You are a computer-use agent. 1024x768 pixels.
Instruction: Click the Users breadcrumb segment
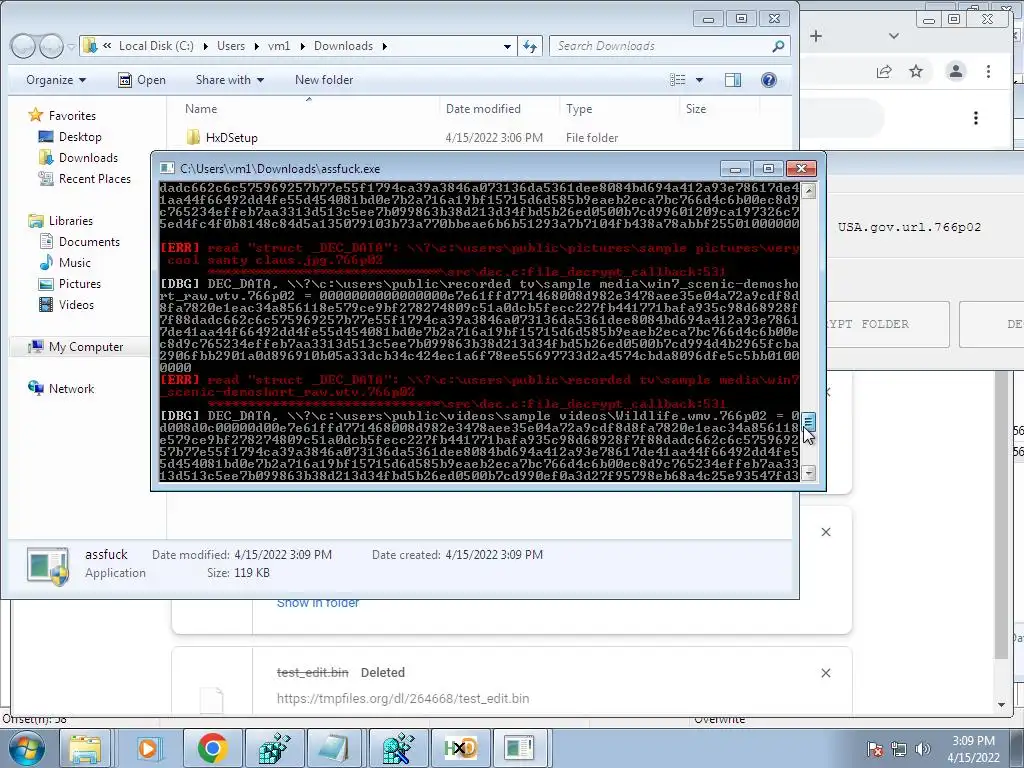231,46
